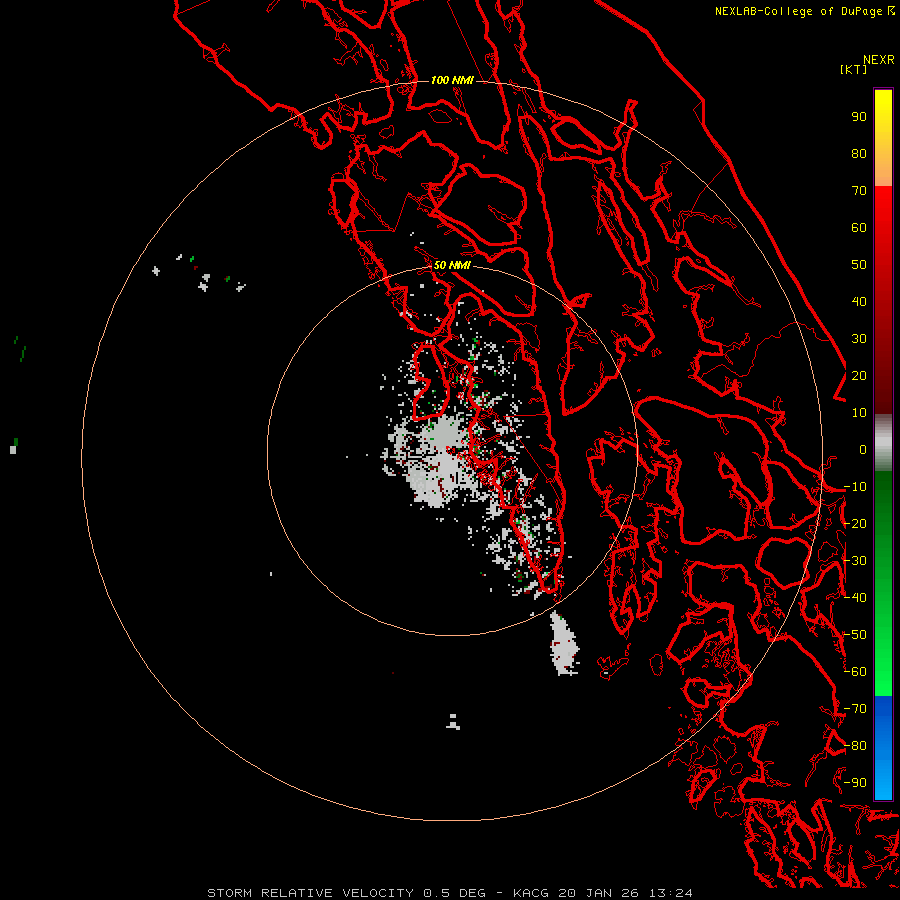This screenshot has height=900, width=900.
Task: Click the 70 value on velocity scale
Action: 859,191
